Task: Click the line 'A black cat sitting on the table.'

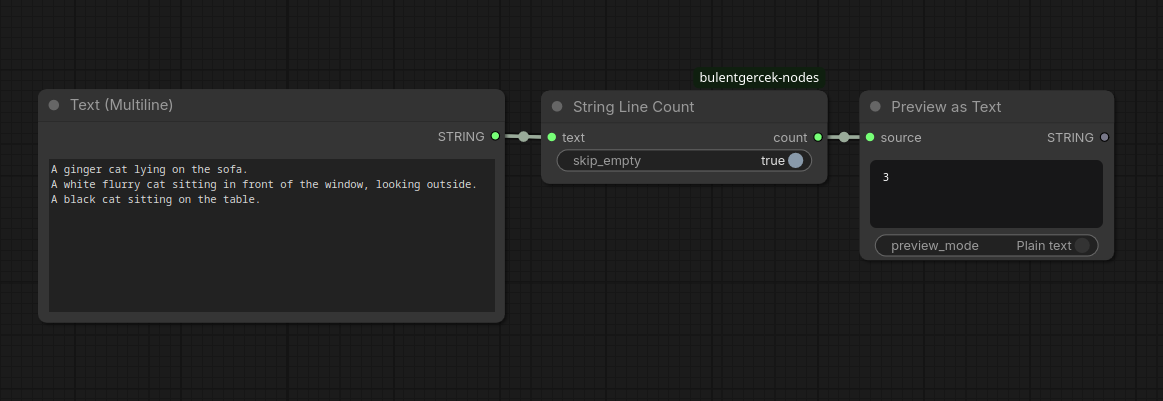Action: pos(156,199)
